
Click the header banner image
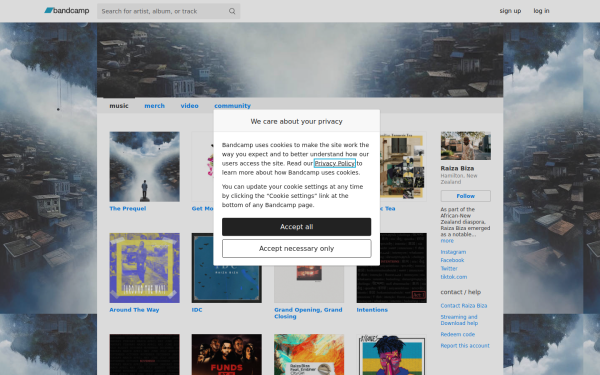click(300, 60)
